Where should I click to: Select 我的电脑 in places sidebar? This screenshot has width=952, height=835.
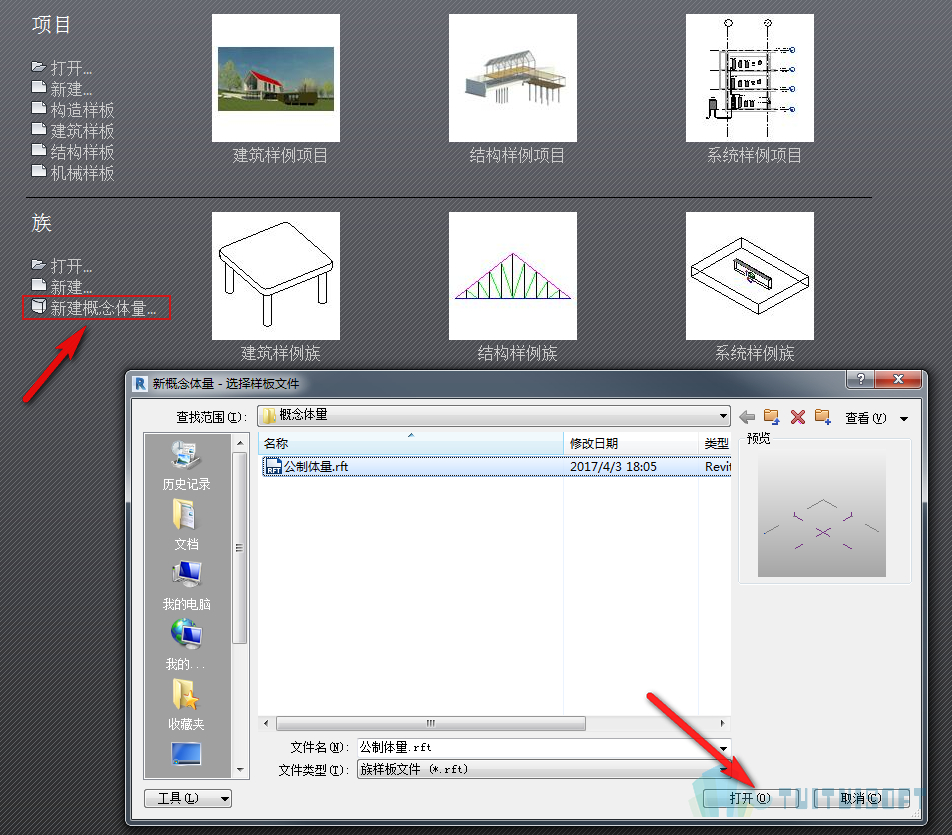tap(186, 585)
